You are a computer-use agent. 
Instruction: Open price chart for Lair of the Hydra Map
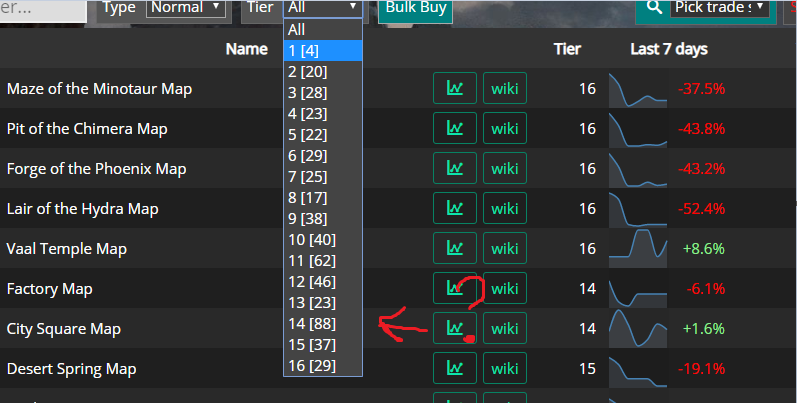pos(454,208)
